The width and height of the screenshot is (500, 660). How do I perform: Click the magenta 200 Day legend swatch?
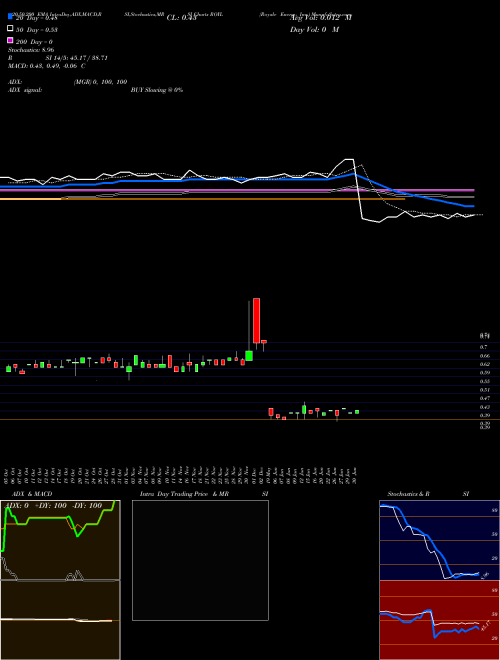tap(11, 40)
